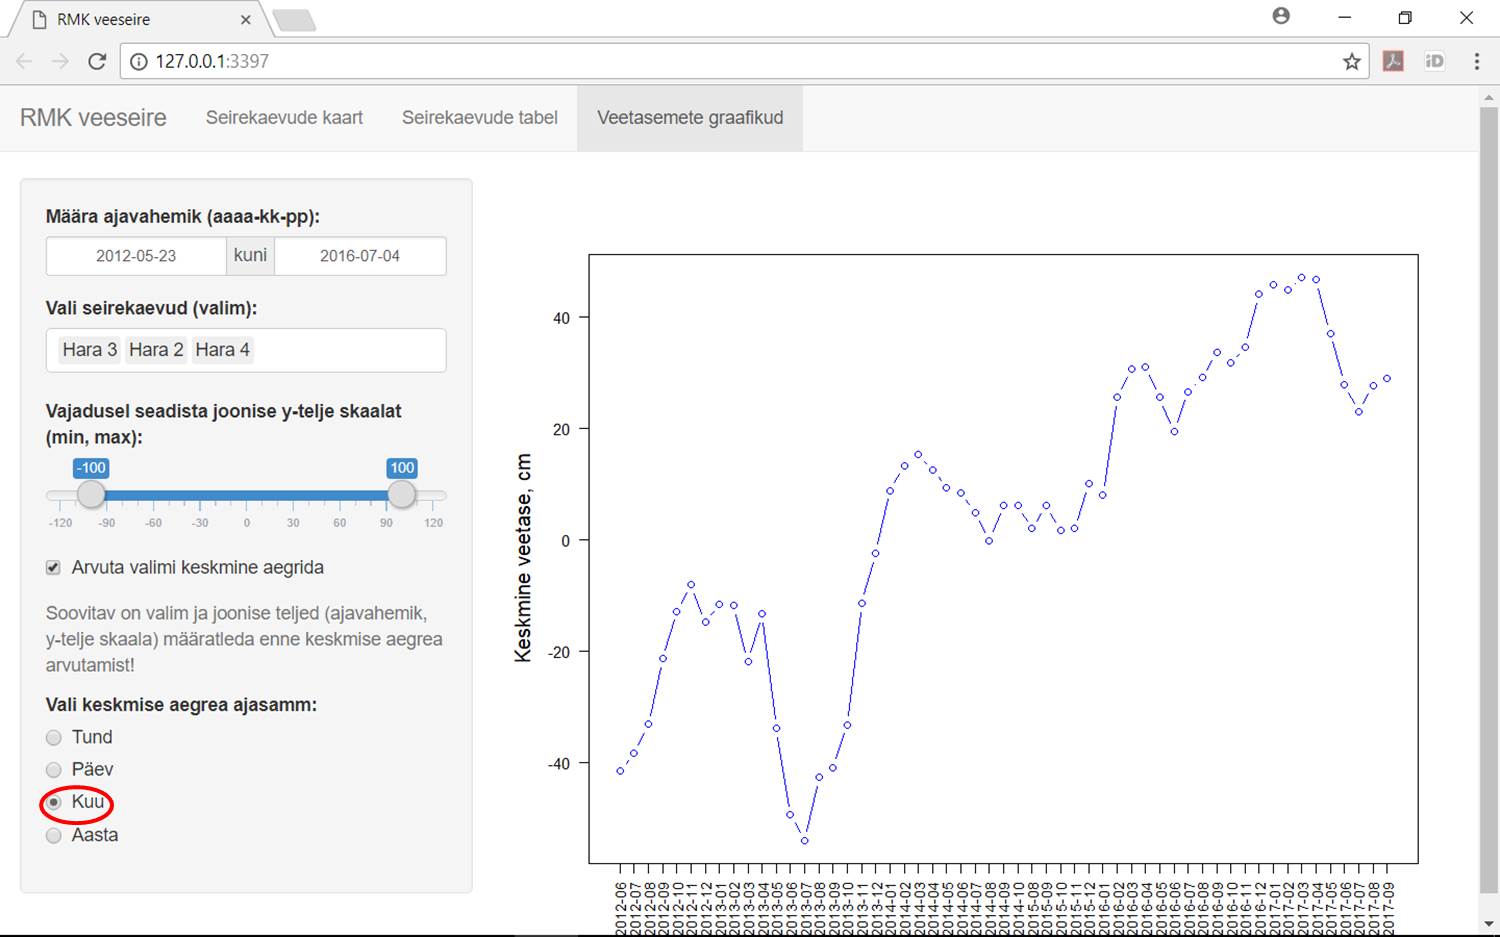Uncheck Arvuta valimi keskmine aegrida checkbox
This screenshot has height=937, width=1500.
[x=54, y=568]
